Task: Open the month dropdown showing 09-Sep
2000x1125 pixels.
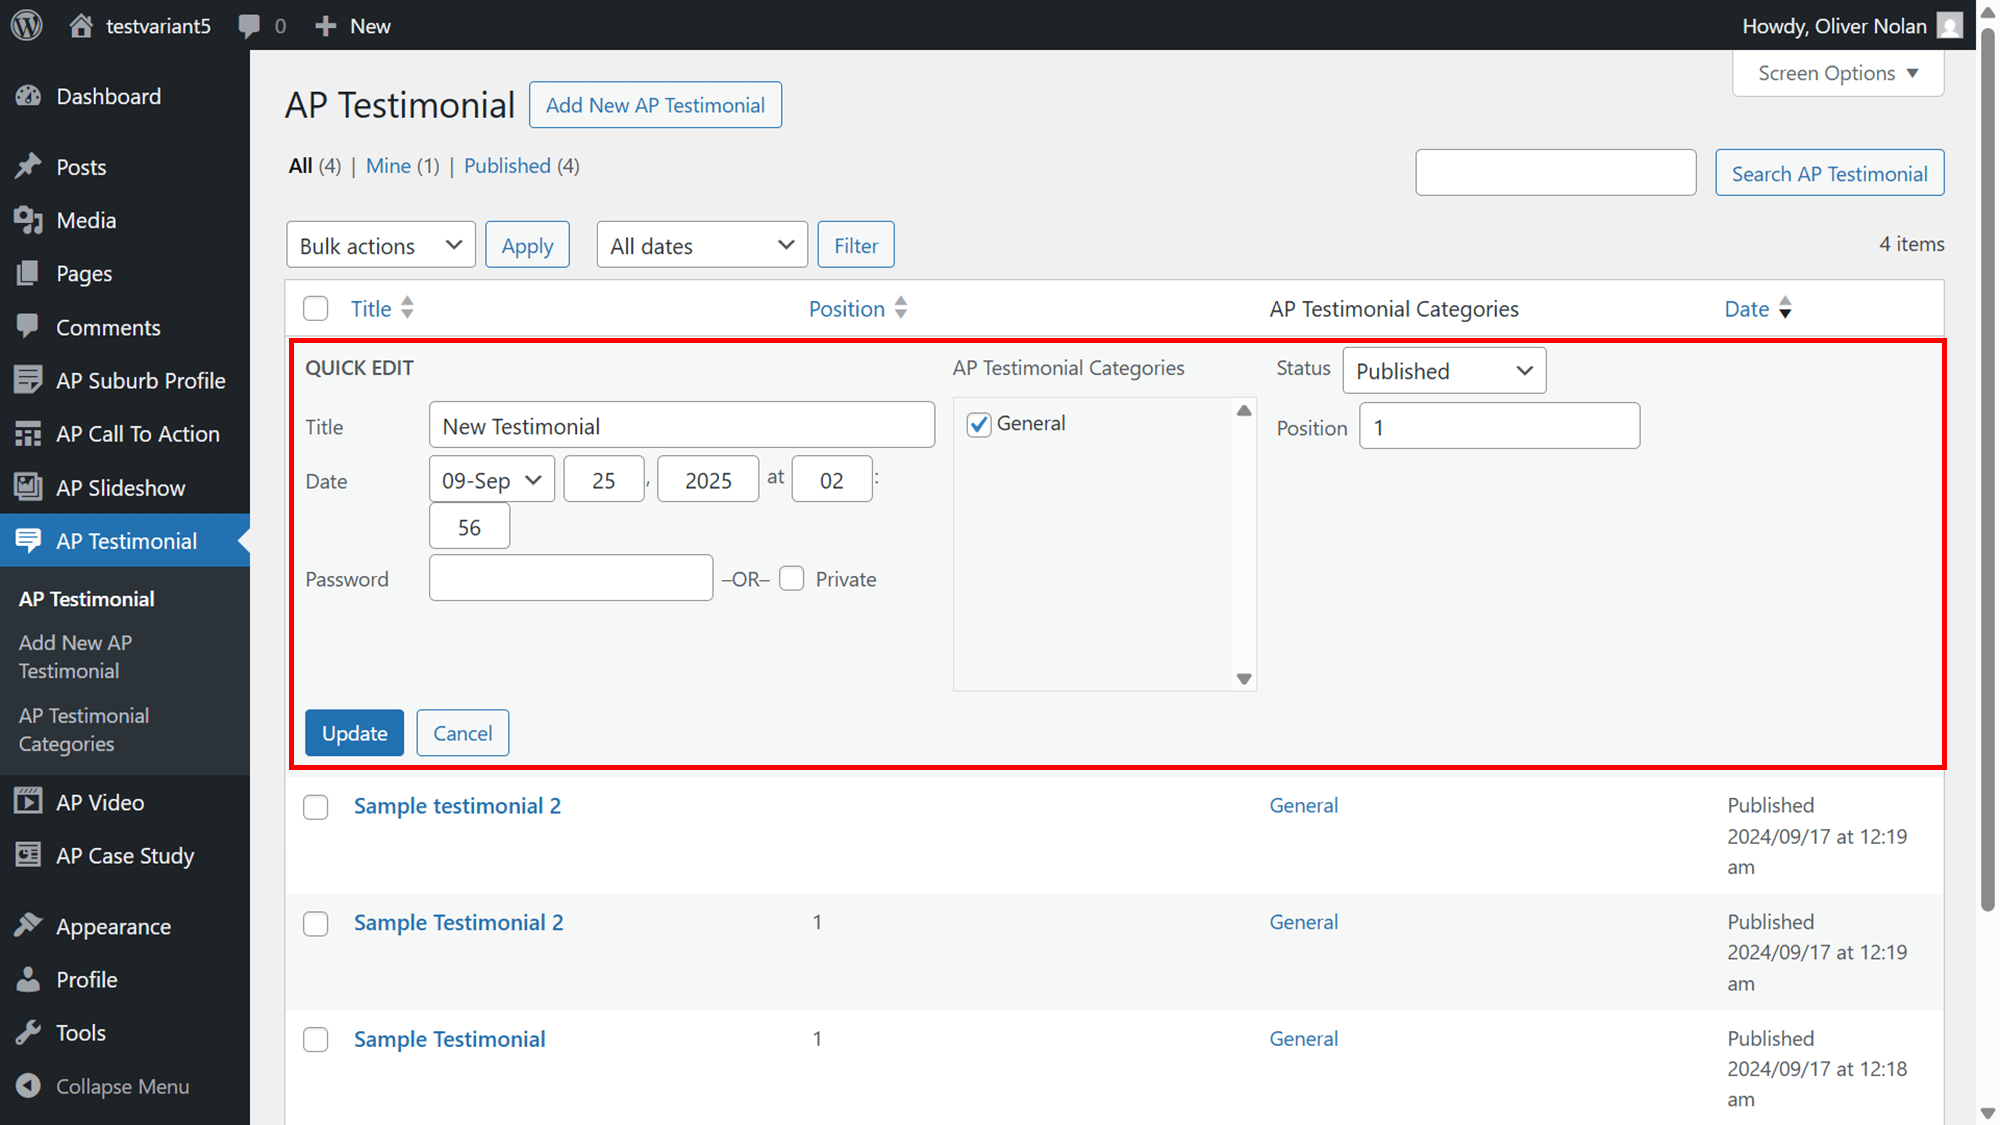Action: [x=492, y=480]
